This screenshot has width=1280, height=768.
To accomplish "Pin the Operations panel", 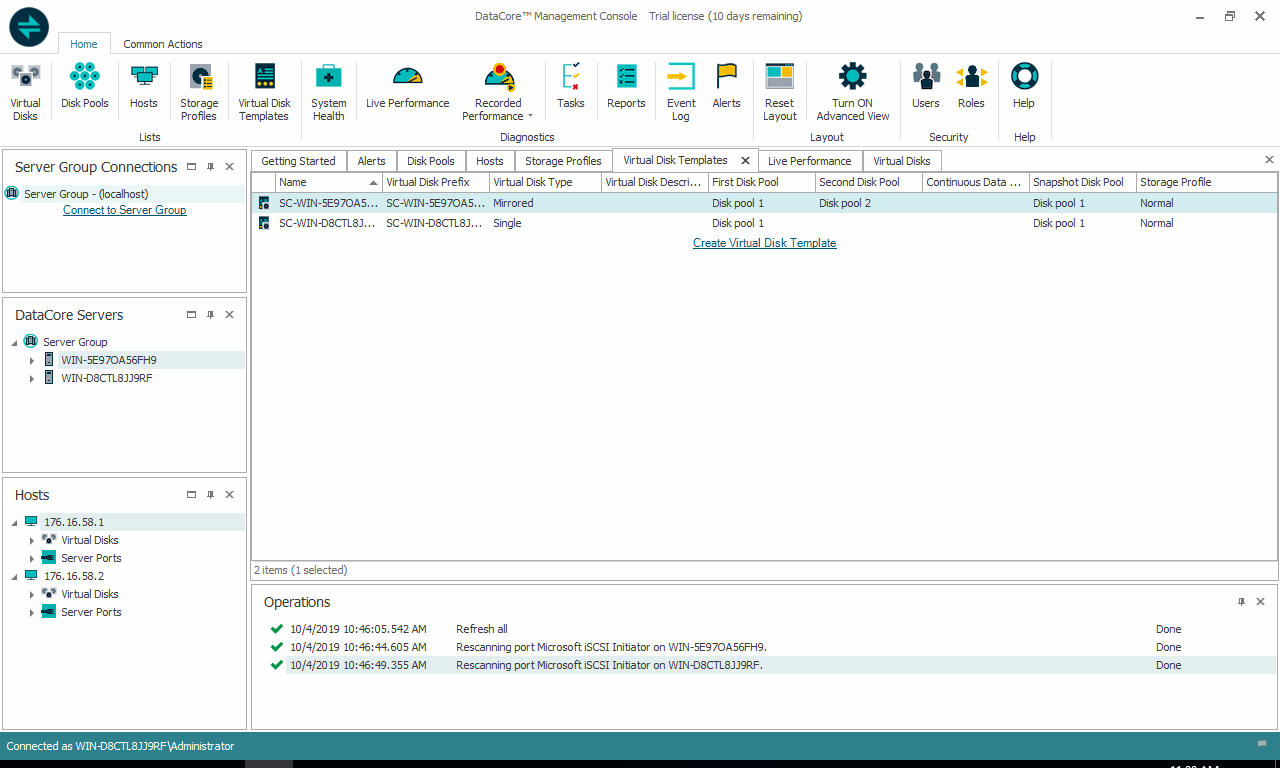I will coord(1242,602).
